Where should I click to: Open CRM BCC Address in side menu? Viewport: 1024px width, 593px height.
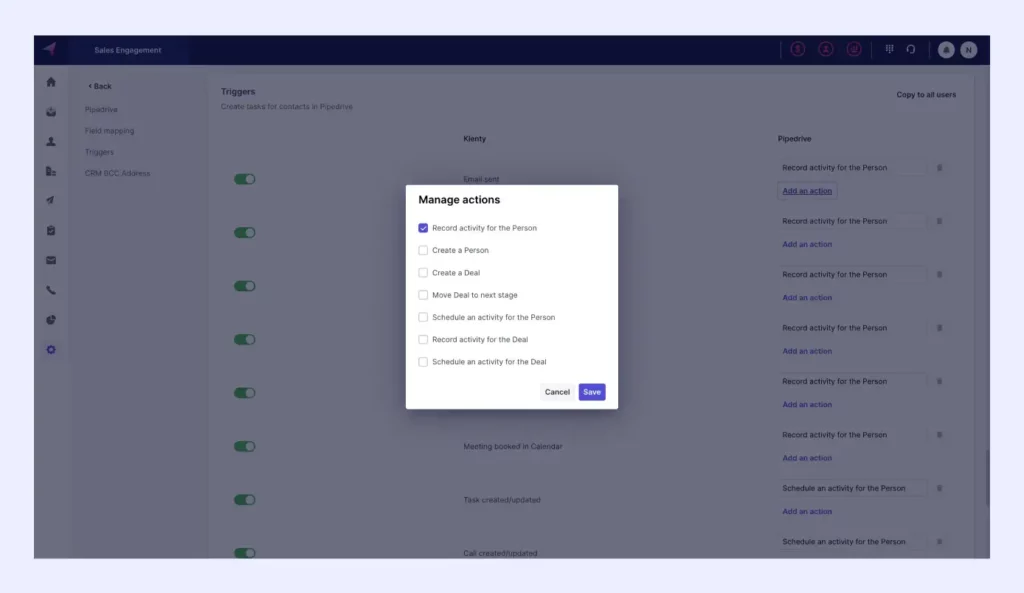(118, 173)
